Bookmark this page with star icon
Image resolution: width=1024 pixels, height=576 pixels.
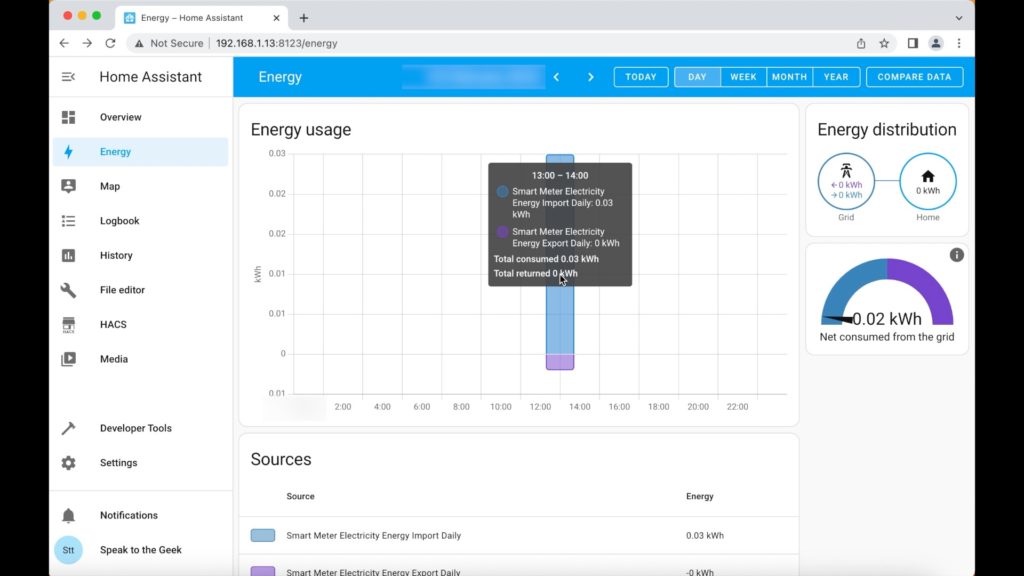[884, 43]
